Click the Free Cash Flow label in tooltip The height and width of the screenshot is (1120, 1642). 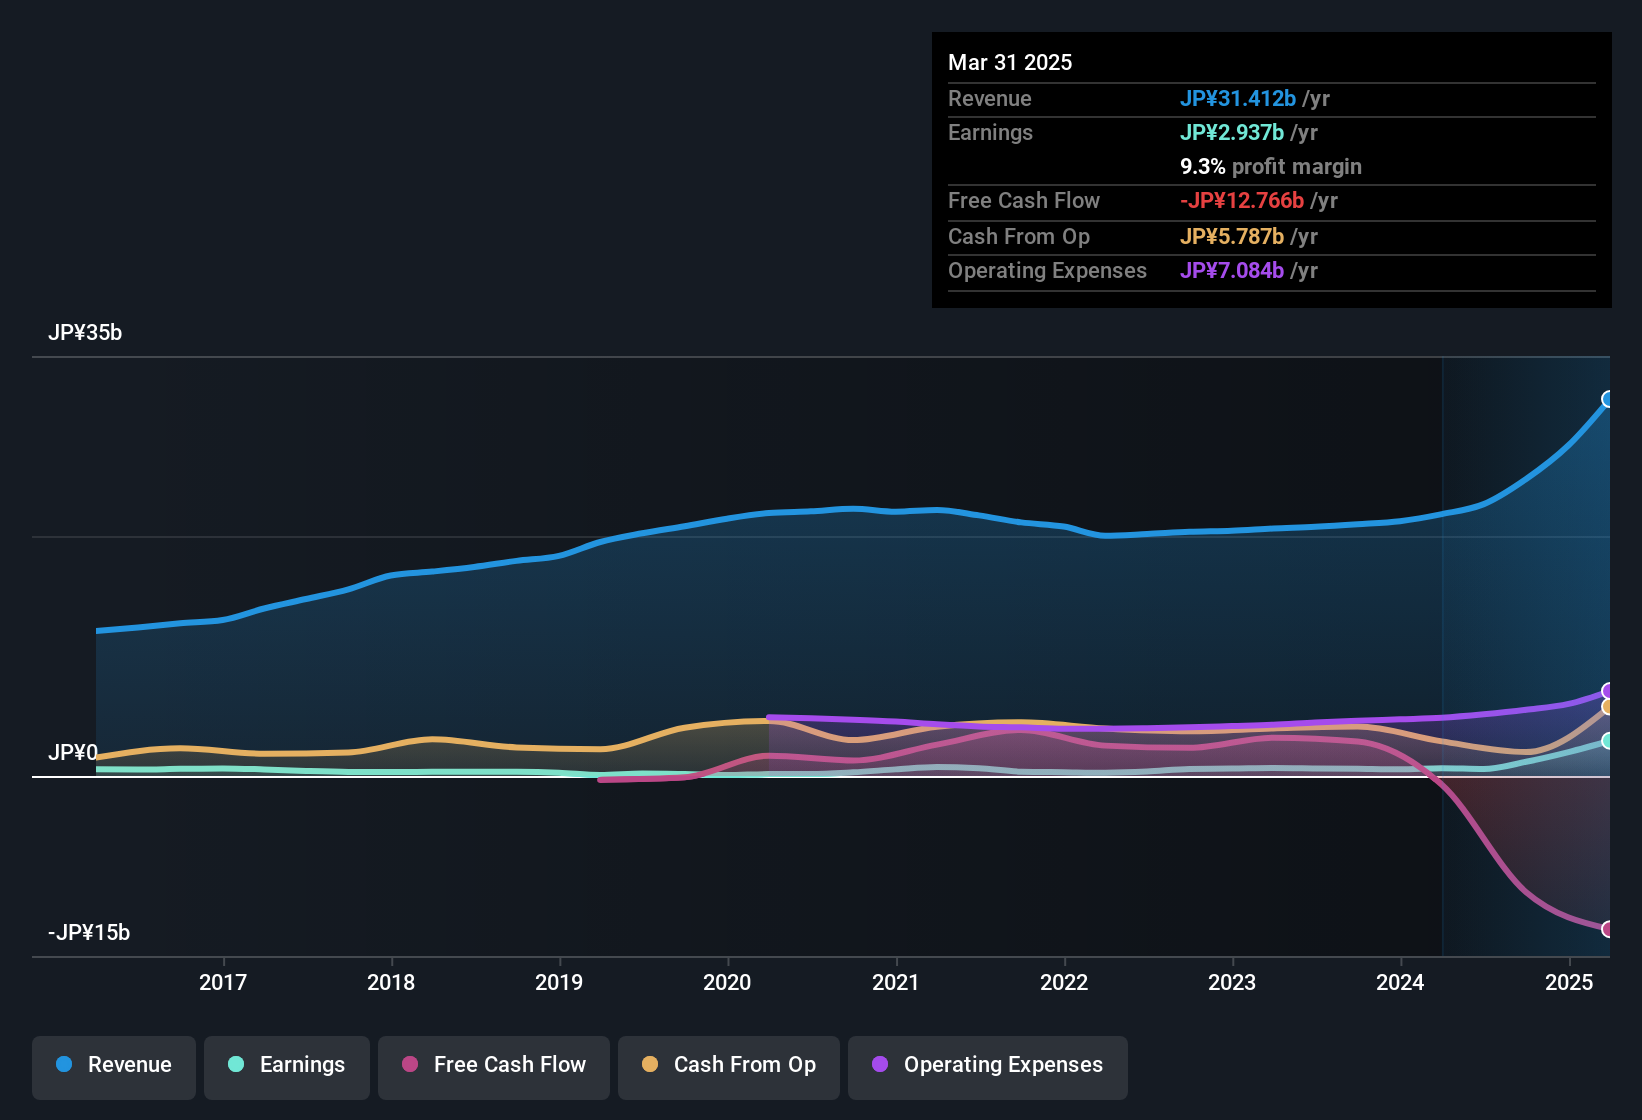pyautogui.click(x=1024, y=201)
